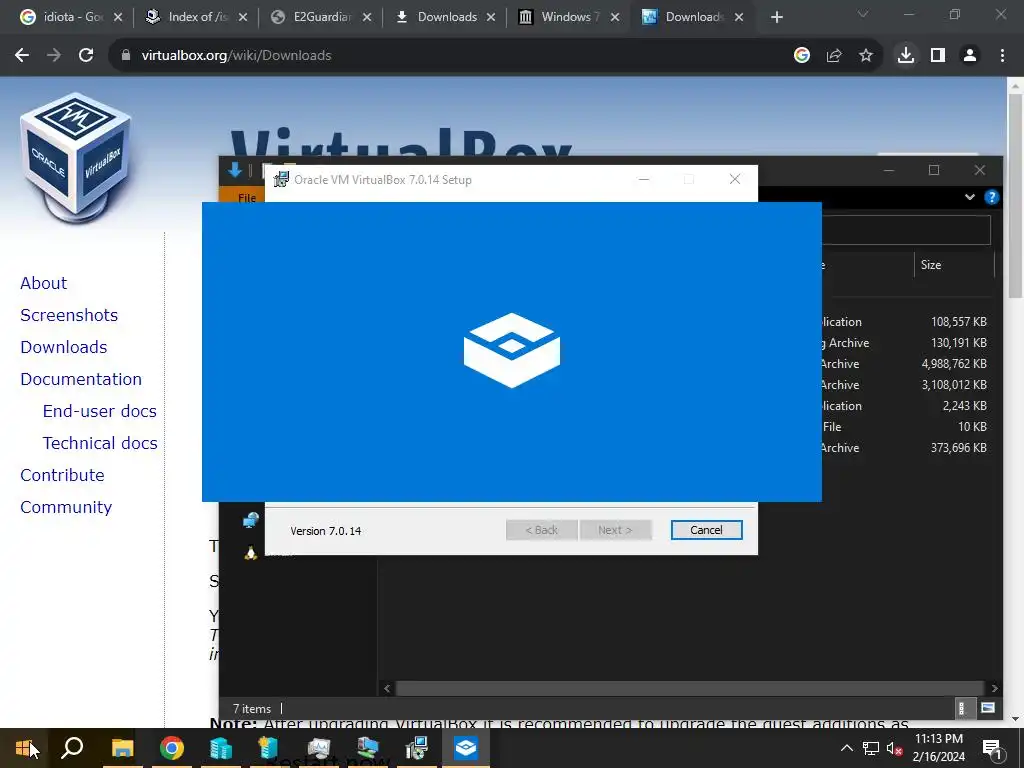Viewport: 1024px width, 768px height.
Task: Click Chrome's forward navigation arrow
Action: click(x=54, y=56)
